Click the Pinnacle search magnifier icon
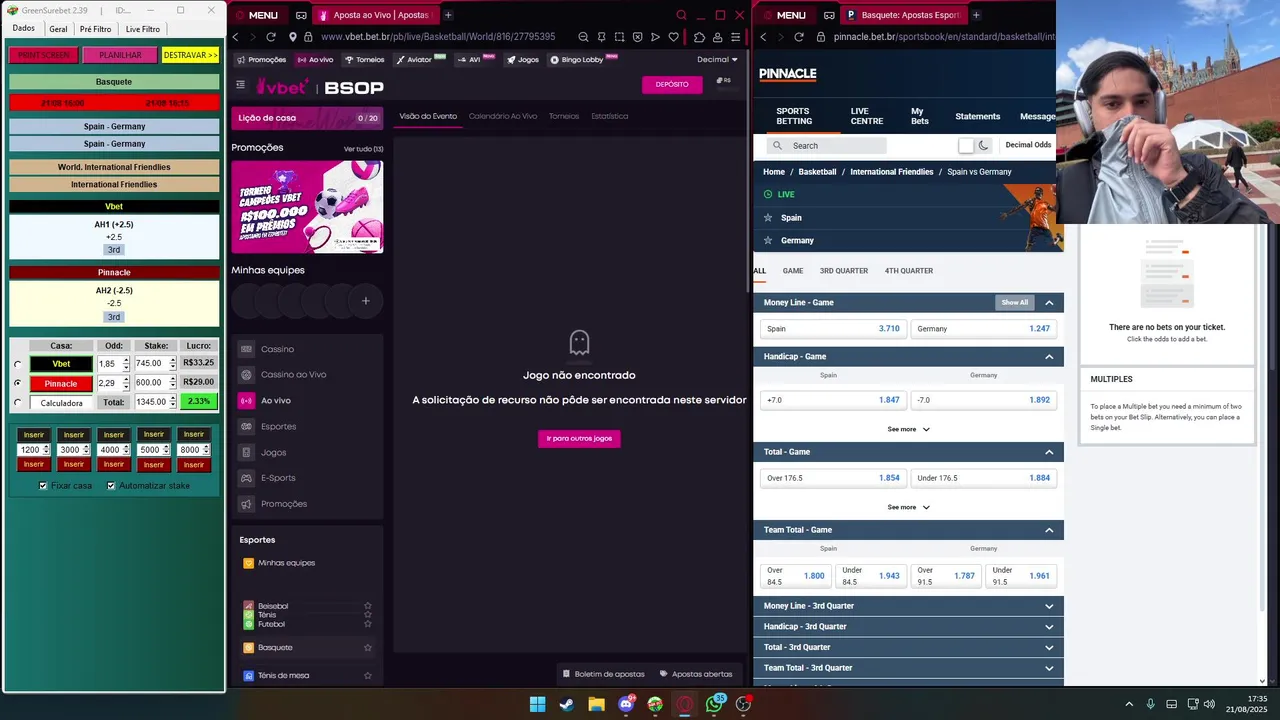This screenshot has width=1280, height=720. (x=778, y=146)
